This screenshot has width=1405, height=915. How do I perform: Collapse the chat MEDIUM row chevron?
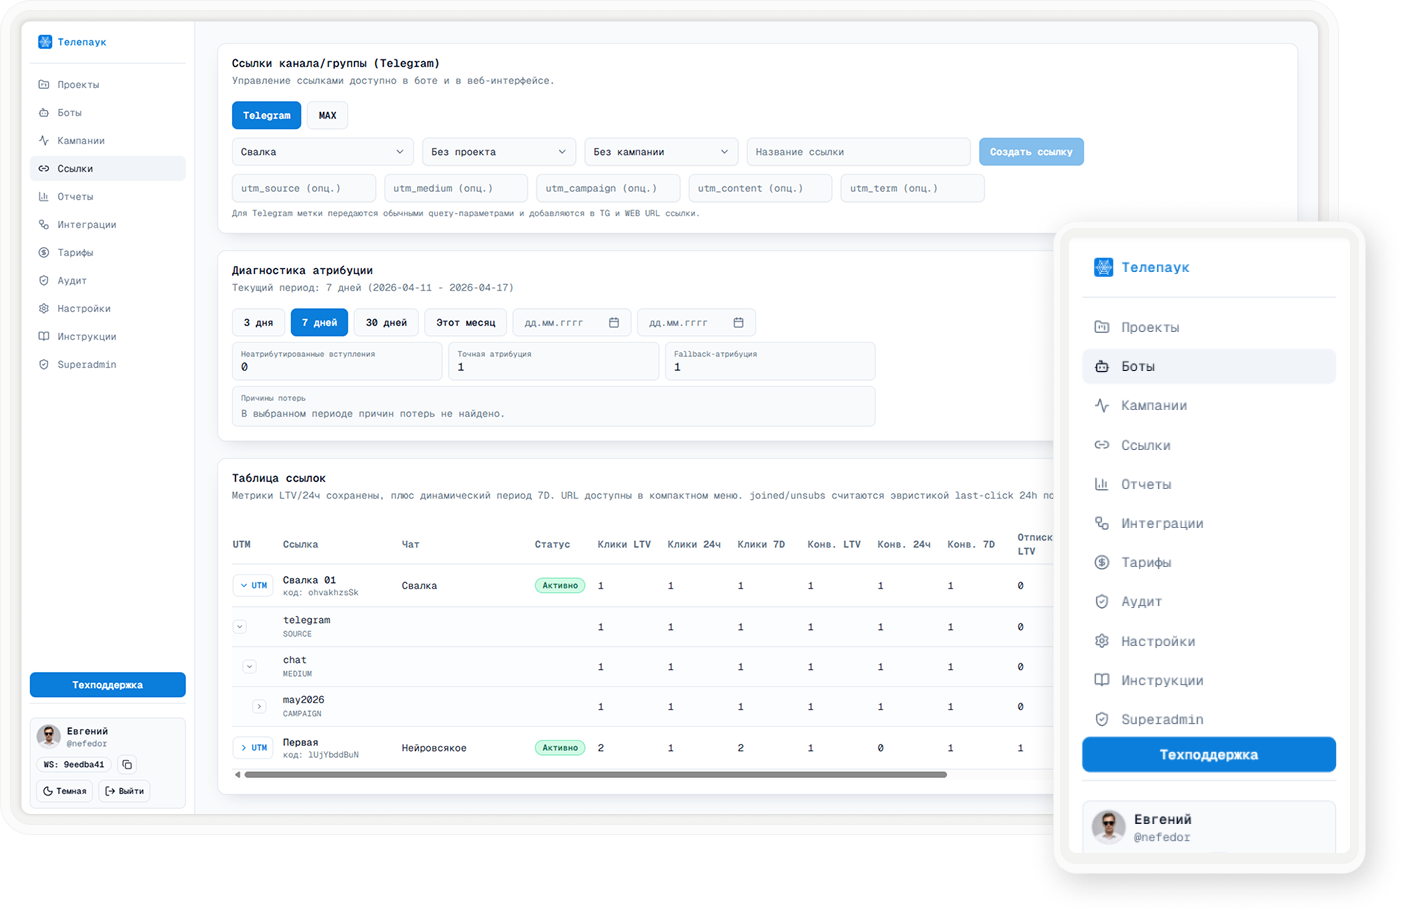point(250,667)
